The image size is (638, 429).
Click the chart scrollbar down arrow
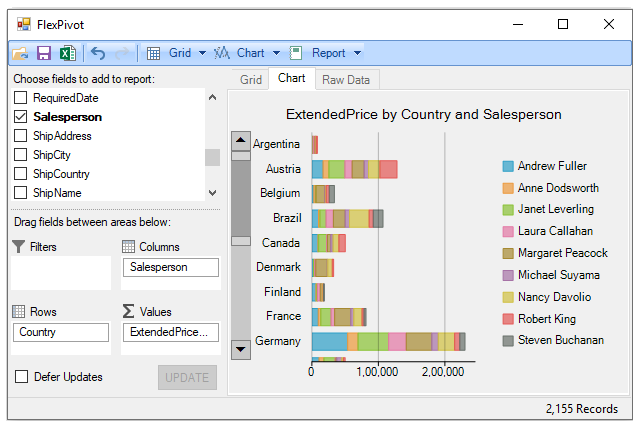pyautogui.click(x=240, y=349)
